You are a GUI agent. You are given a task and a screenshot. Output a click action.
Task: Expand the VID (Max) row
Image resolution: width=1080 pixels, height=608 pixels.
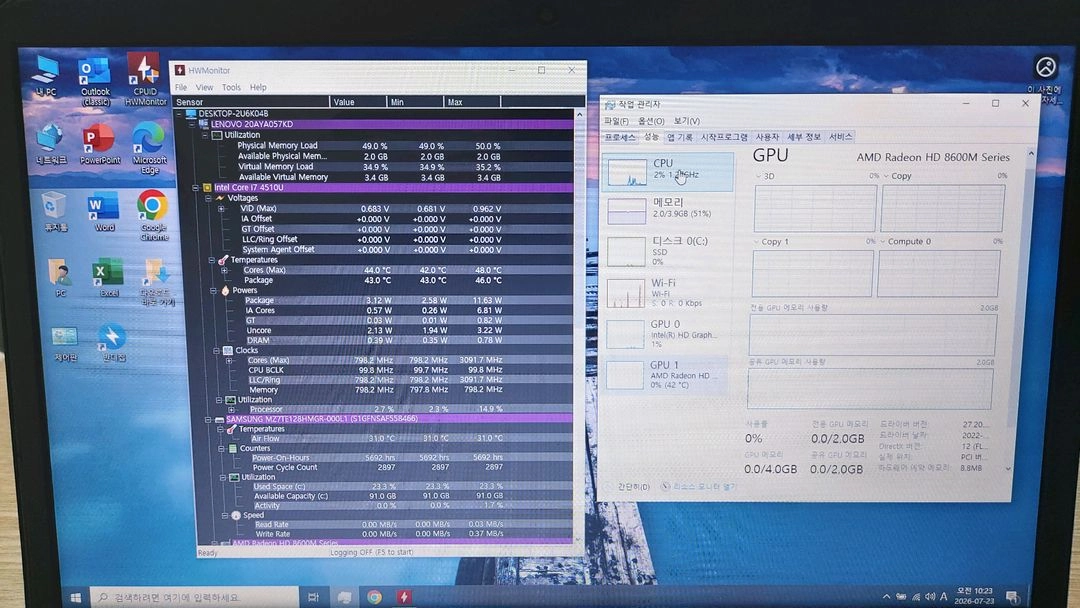222,209
